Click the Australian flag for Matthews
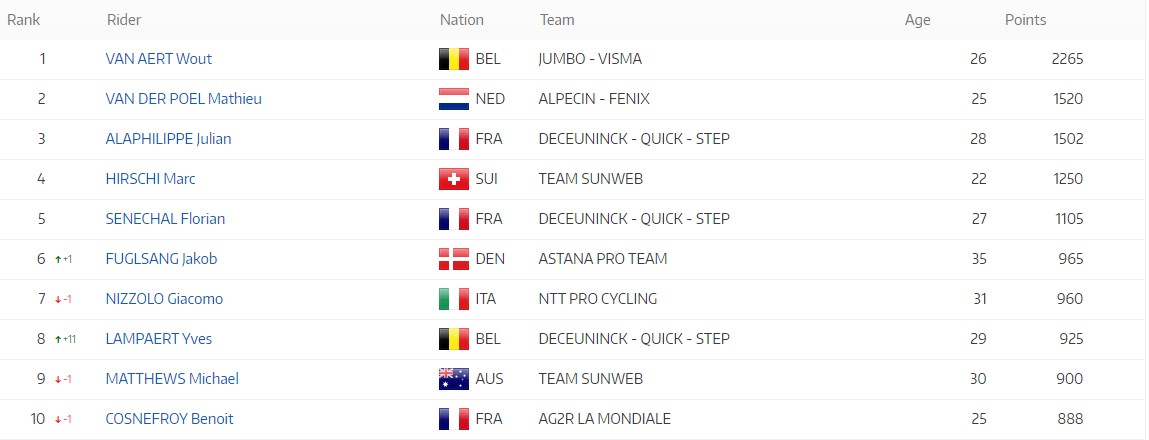The image size is (1149, 440). (x=454, y=378)
